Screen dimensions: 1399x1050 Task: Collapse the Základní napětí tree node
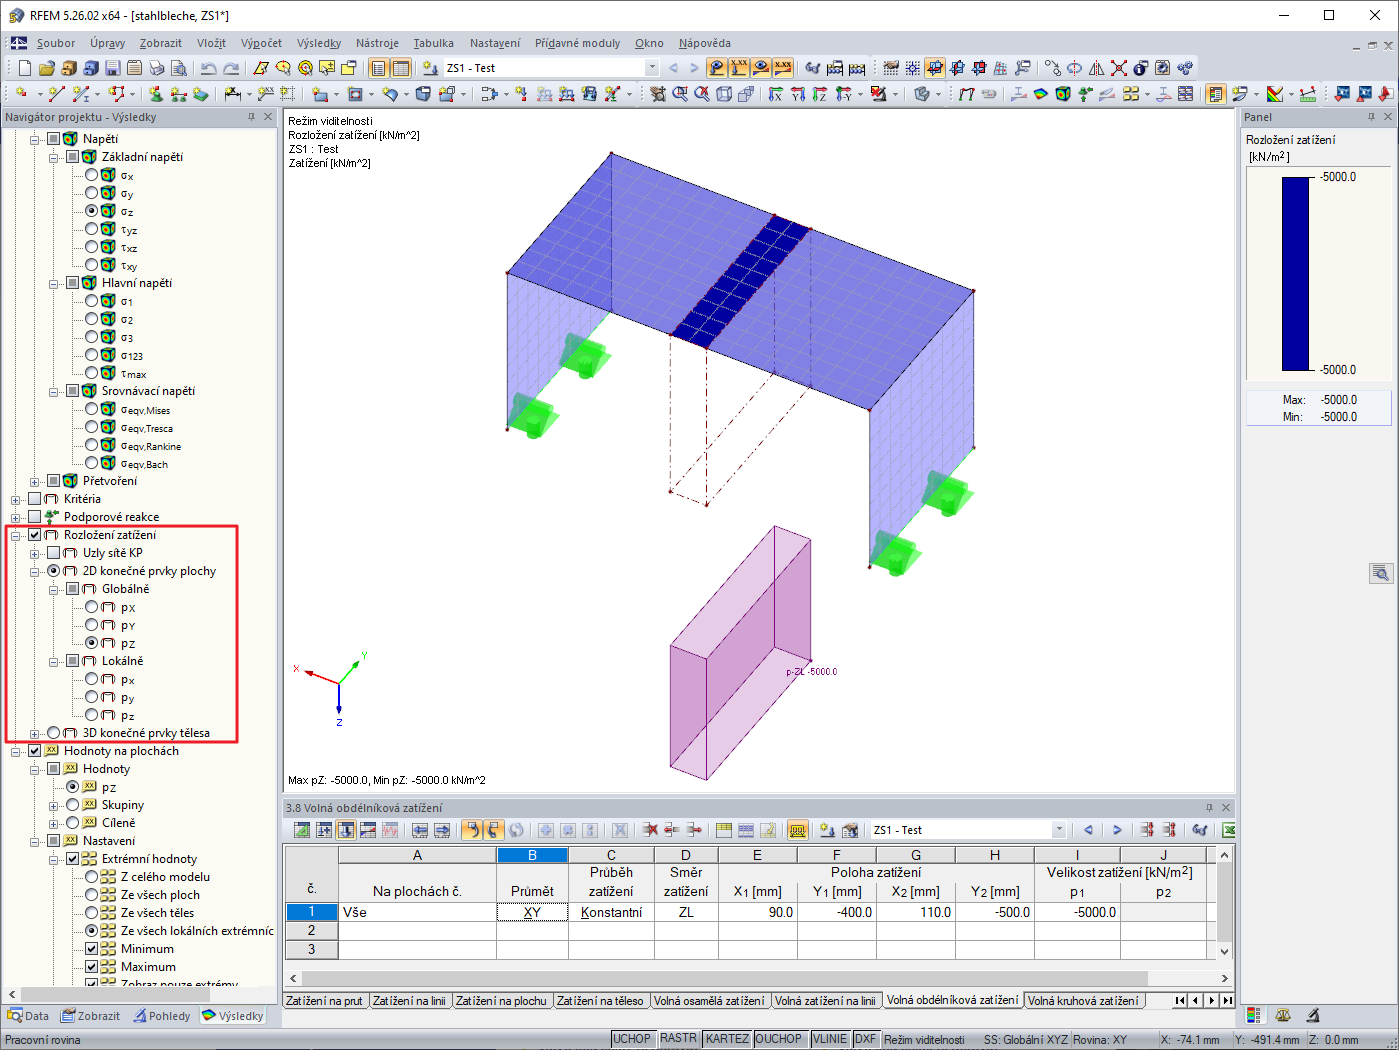click(x=54, y=157)
